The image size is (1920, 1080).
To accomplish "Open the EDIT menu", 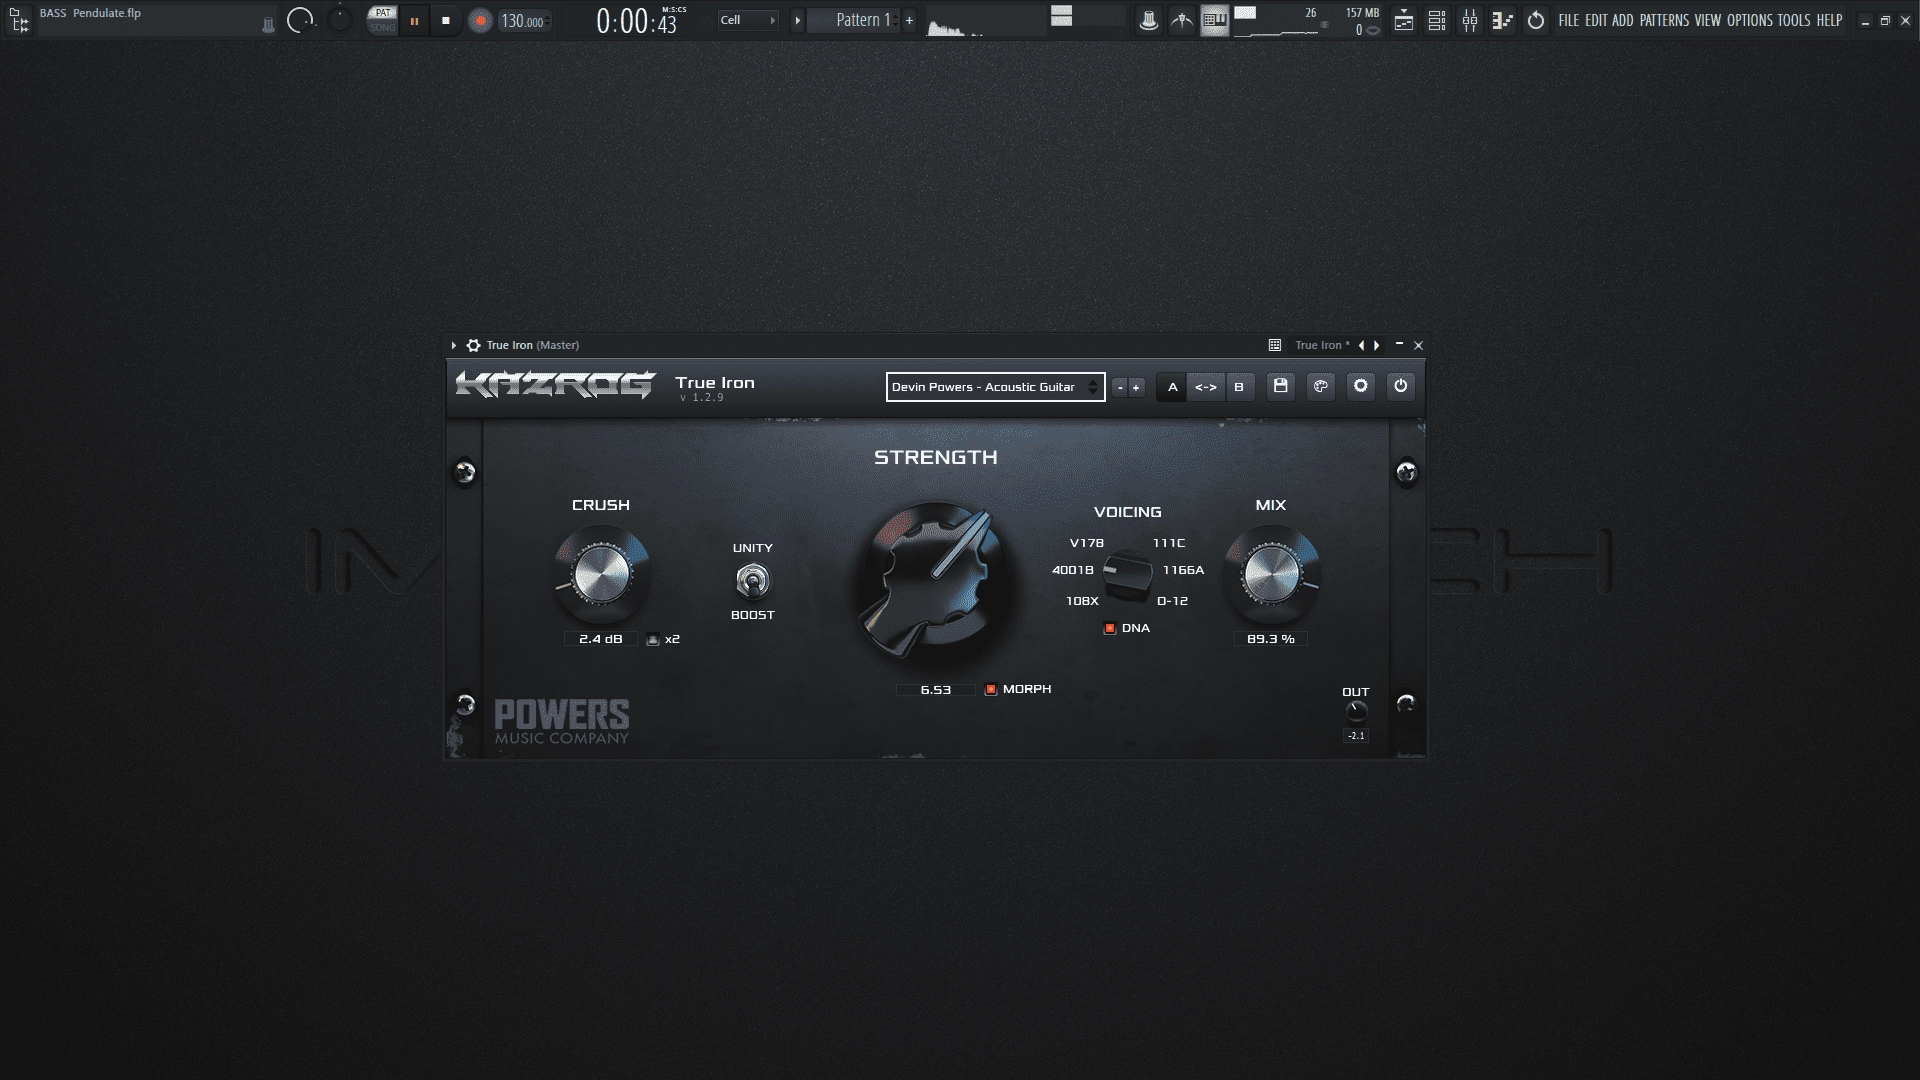I will [1596, 20].
